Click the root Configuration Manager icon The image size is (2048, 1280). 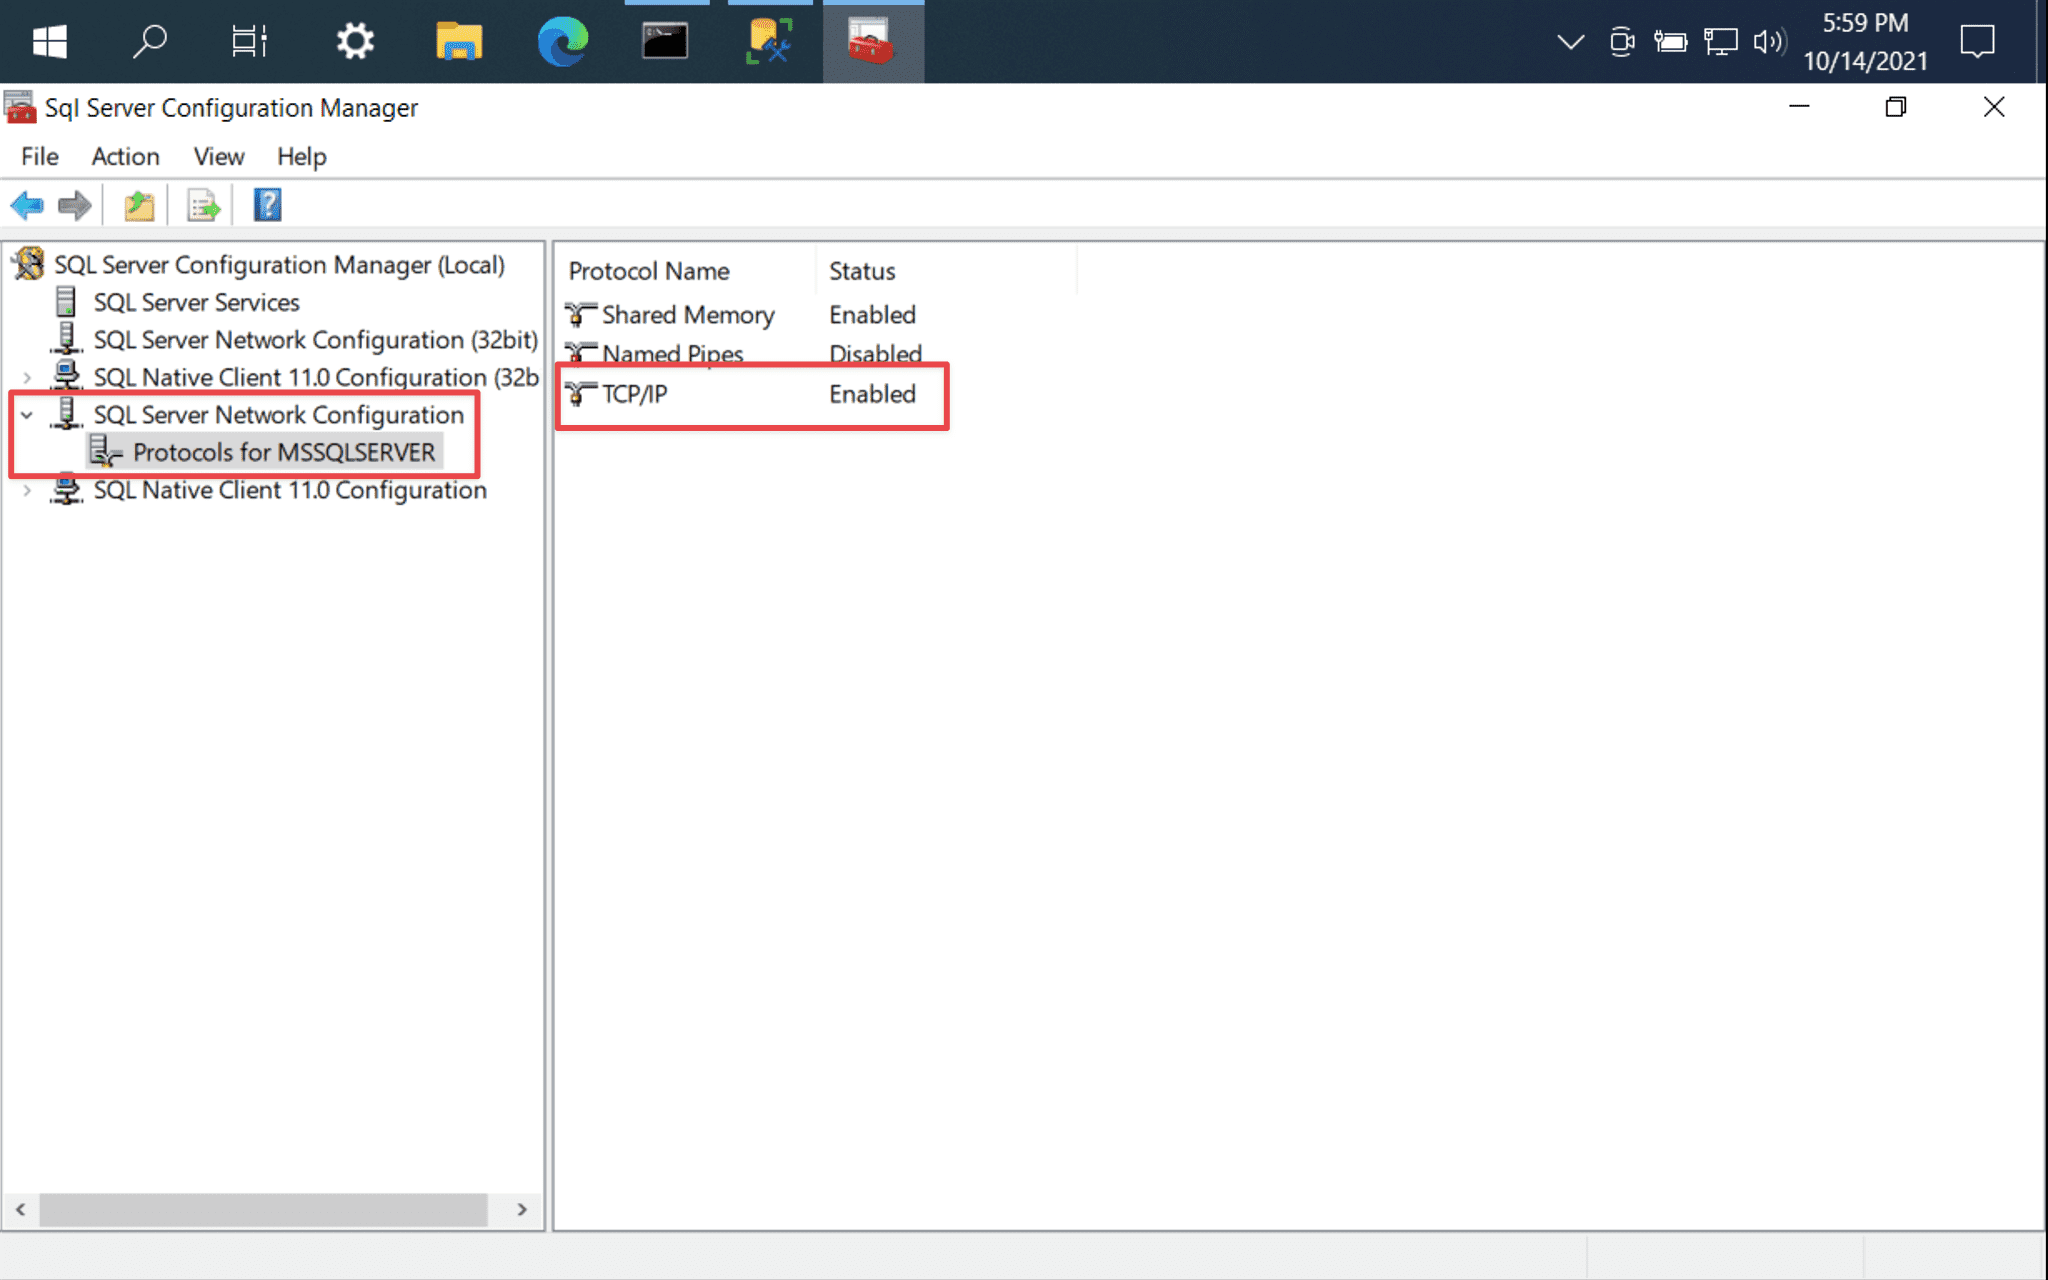tap(29, 265)
